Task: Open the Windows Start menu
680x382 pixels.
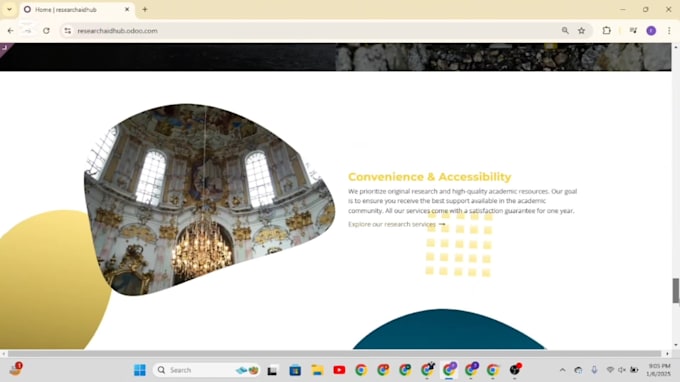Action: [x=140, y=370]
